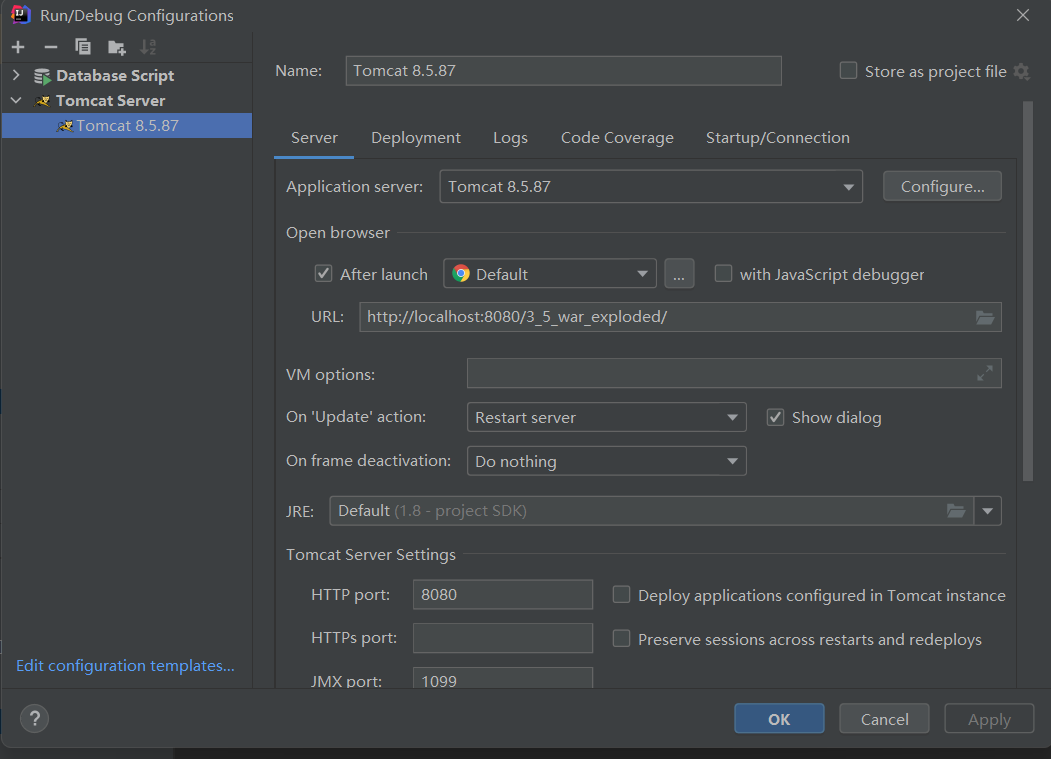Click the HTTP port input field
This screenshot has height=759, width=1051.
(x=502, y=595)
